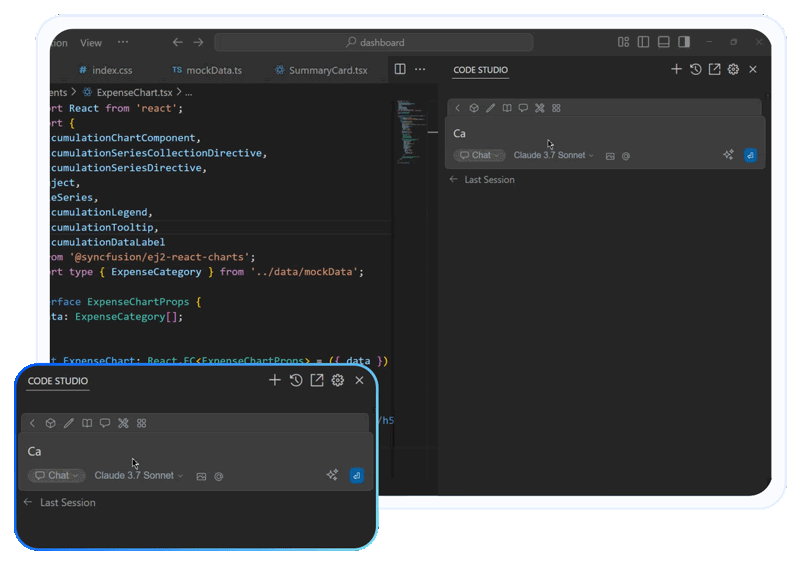Image resolution: width=800 pixels, height=564 pixels.
Task: Expand the Claude 3.7 Sonnet dropdown in the main window panel
Action: pyautogui.click(x=554, y=156)
